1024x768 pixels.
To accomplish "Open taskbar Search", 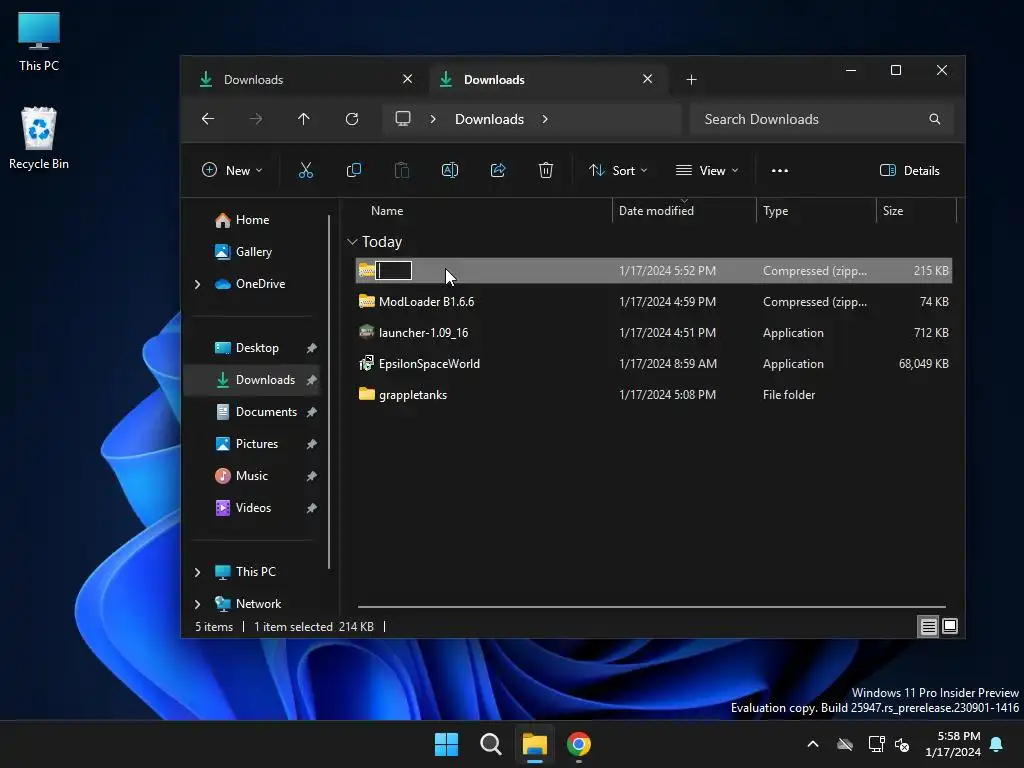I will pyautogui.click(x=490, y=744).
